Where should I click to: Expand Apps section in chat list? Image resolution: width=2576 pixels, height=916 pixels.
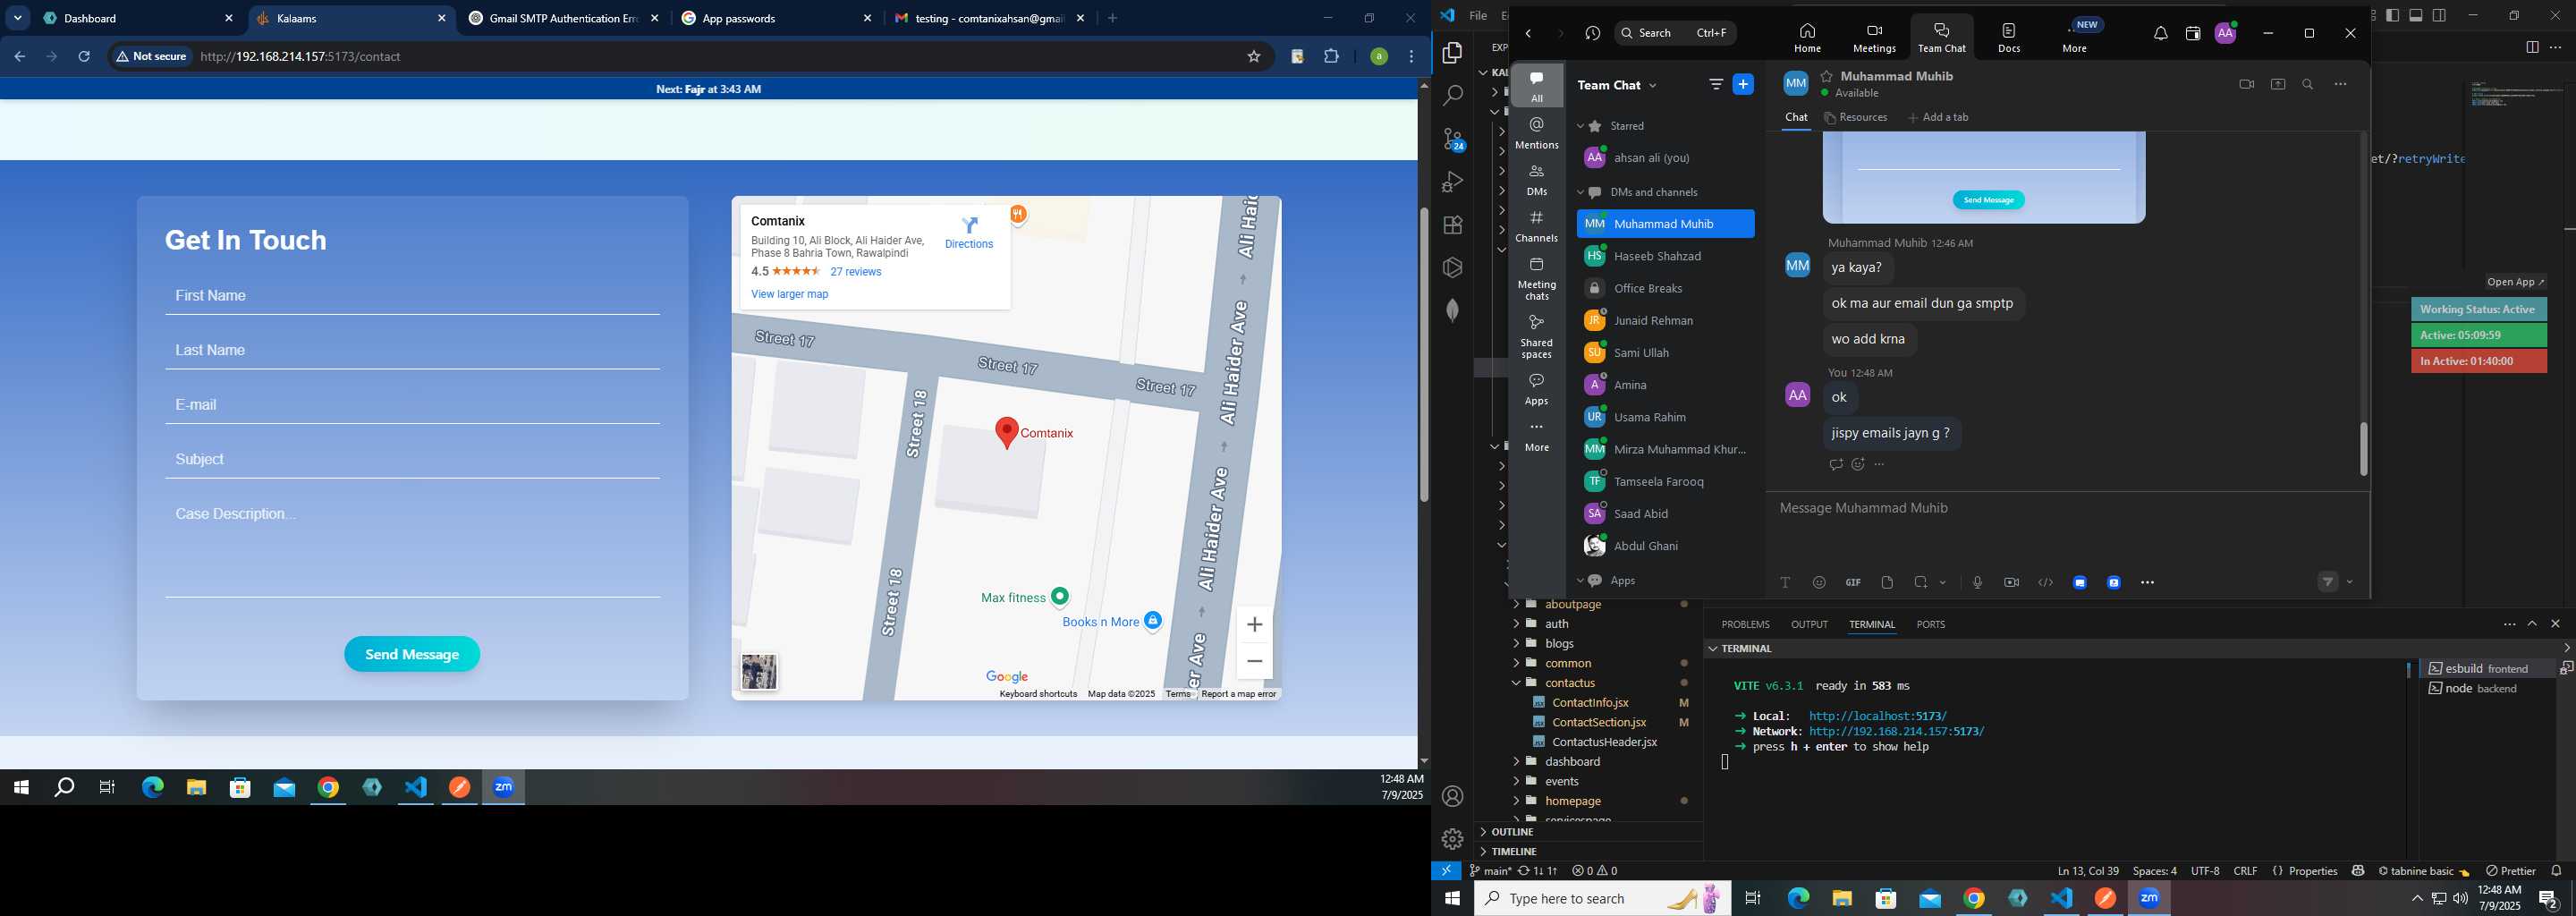click(x=1581, y=581)
